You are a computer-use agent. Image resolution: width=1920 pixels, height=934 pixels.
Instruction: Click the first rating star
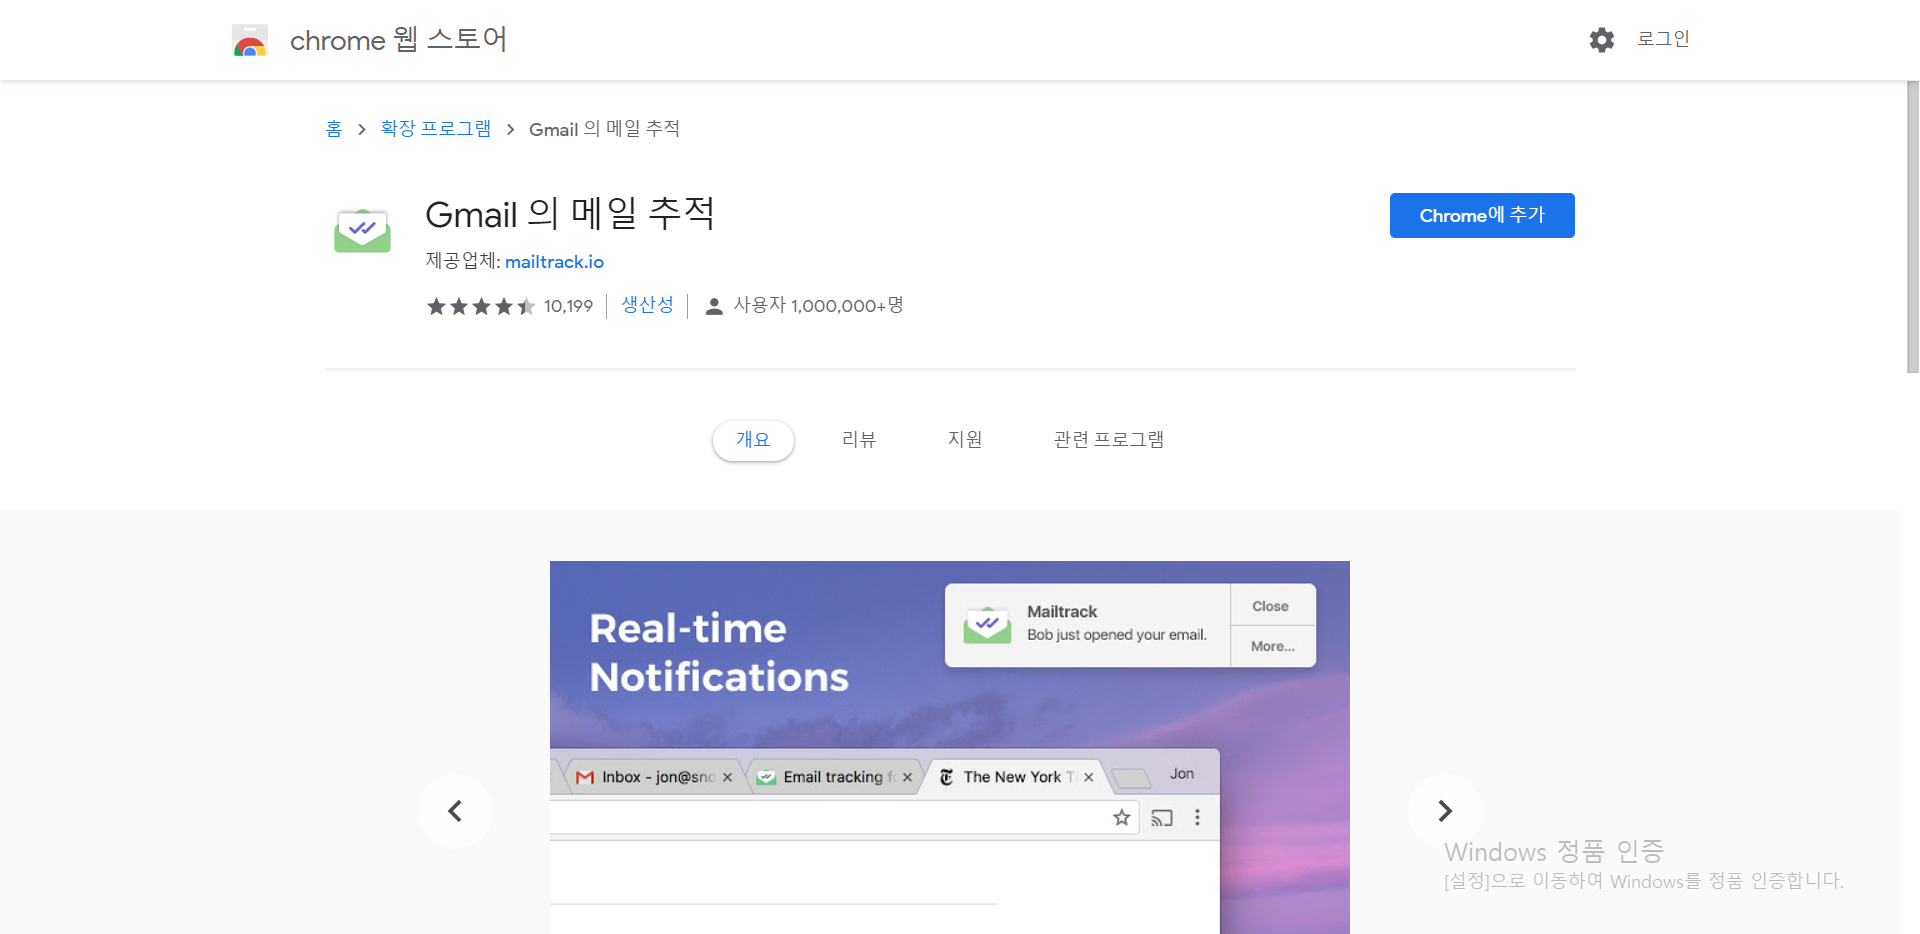(x=437, y=306)
